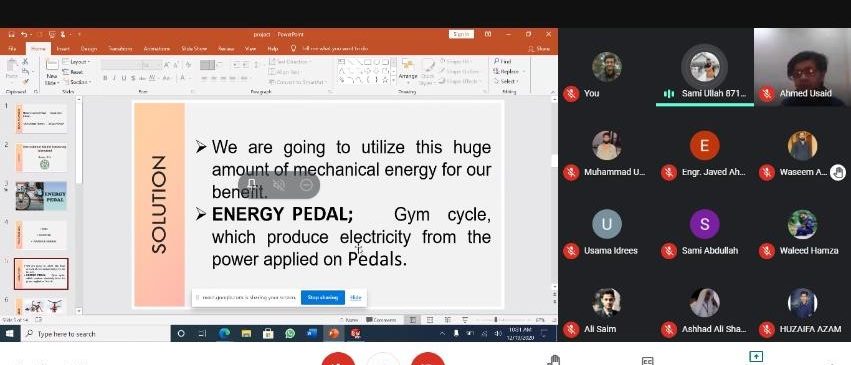Viewport: 851px width, 365px height.
Task: Click the Arrange icon in Drawing group
Action: (408, 69)
